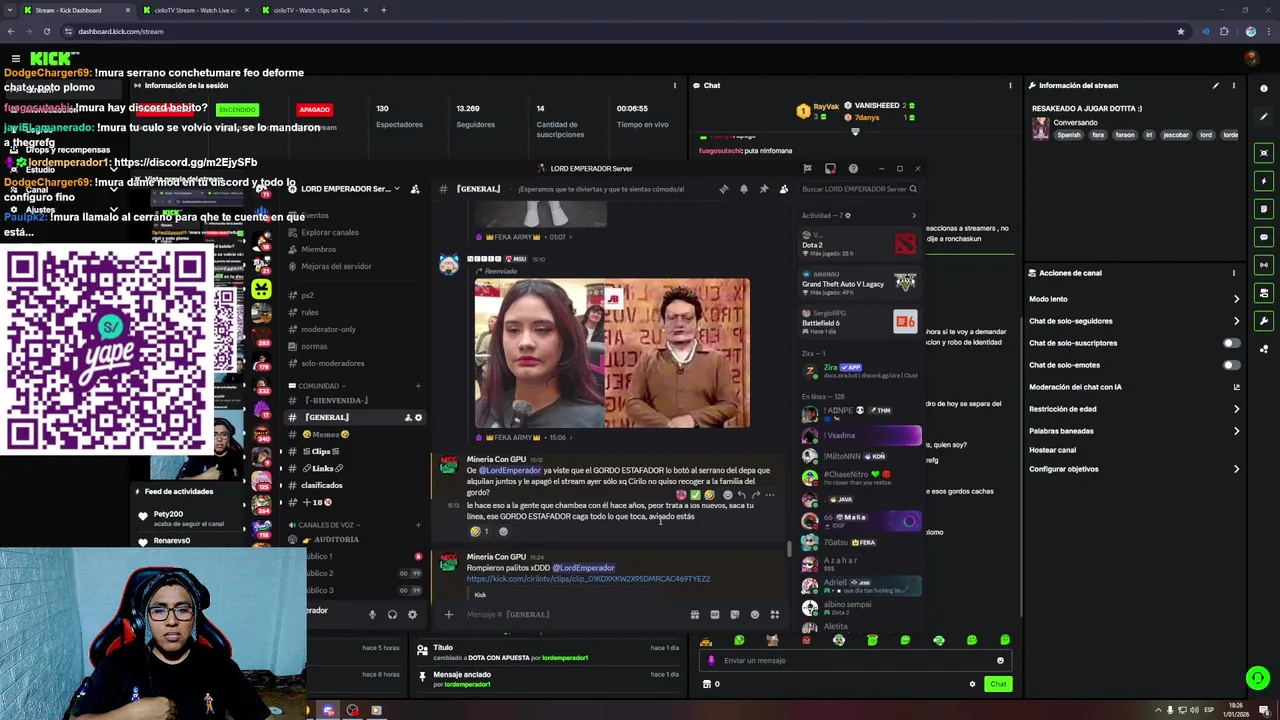Open forwarded image of woman and man
Viewport: 1280px width, 720px height.
(x=612, y=353)
